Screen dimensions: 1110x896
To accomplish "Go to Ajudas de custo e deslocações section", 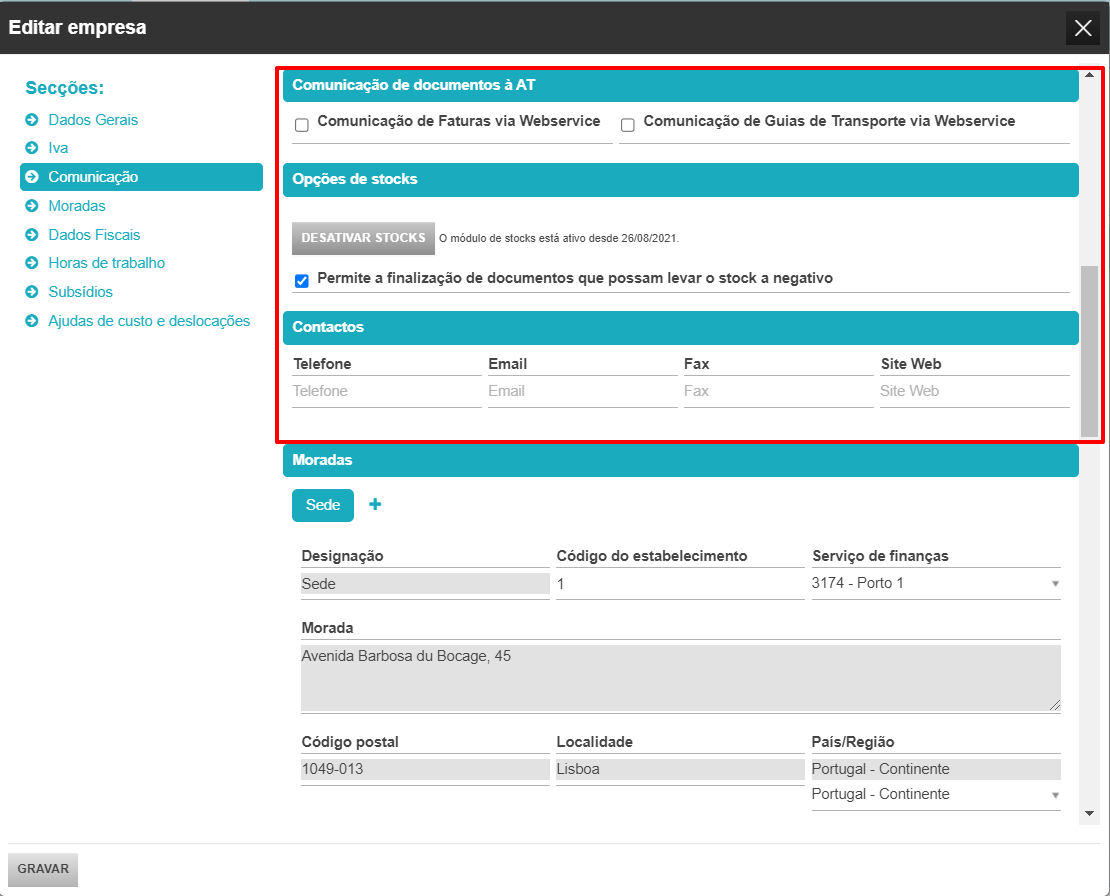I will click(149, 321).
